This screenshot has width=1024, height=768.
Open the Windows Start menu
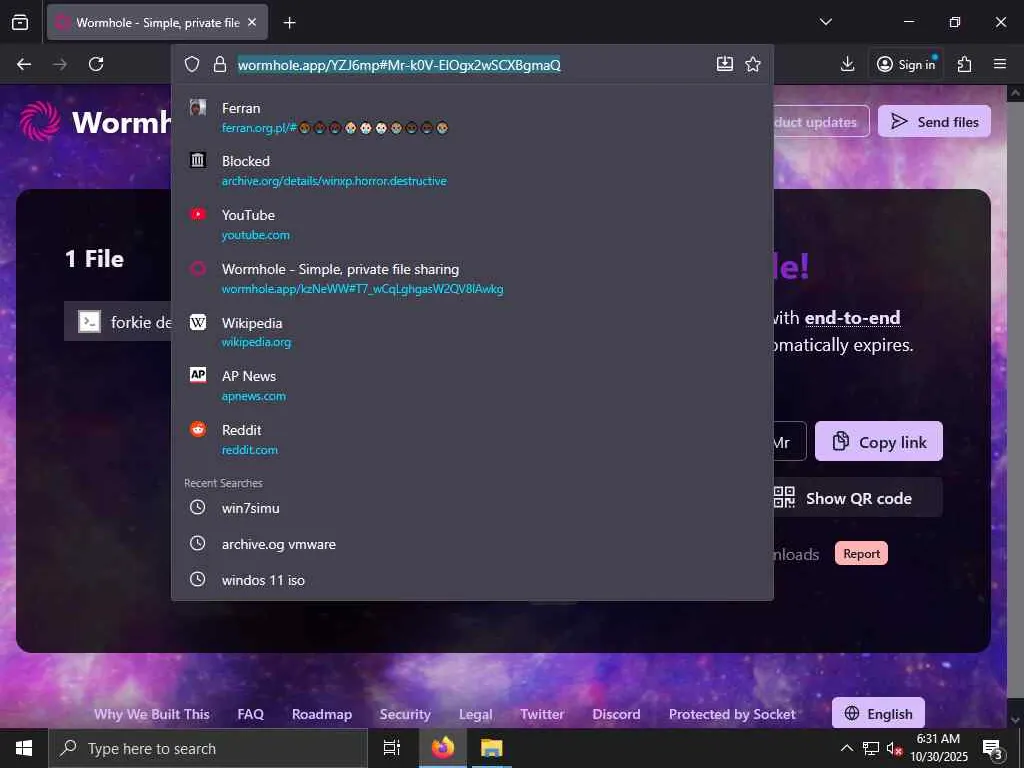(24, 748)
